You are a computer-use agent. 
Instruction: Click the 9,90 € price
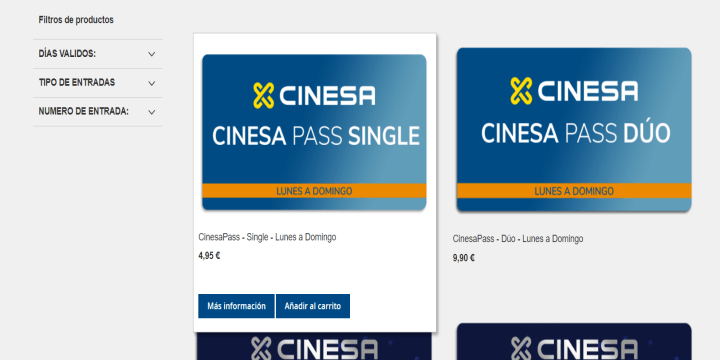[463, 258]
